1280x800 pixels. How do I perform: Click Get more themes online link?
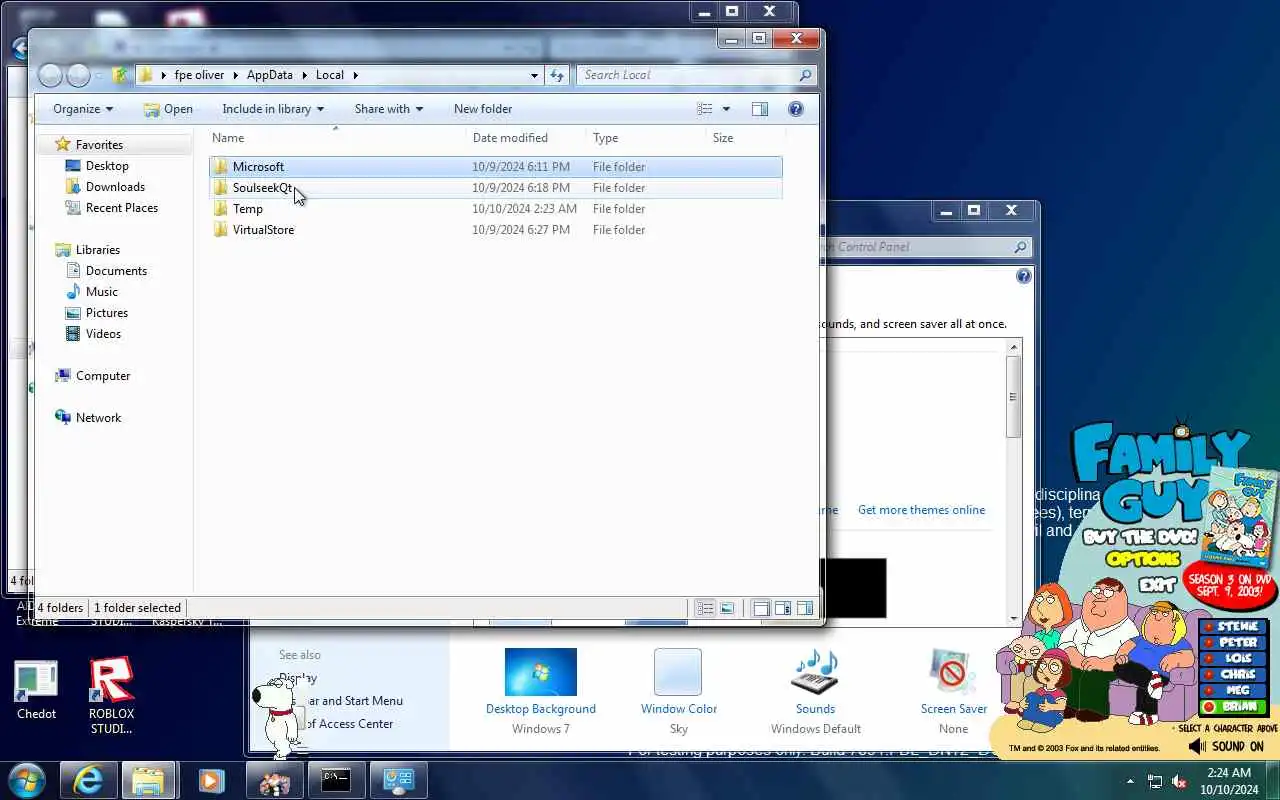(921, 510)
